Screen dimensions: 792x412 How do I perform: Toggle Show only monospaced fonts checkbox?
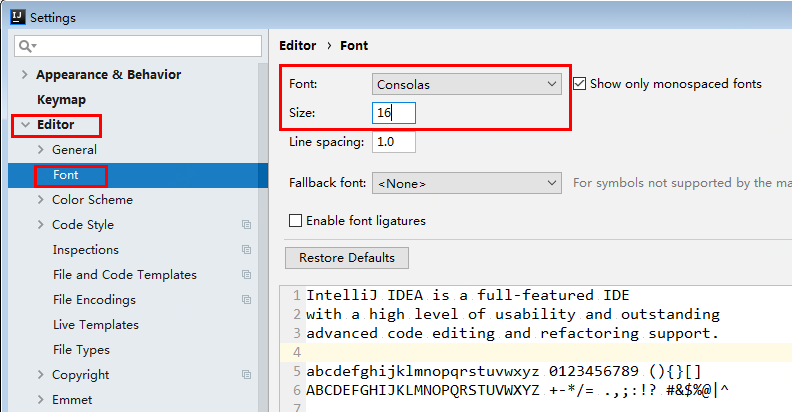[x=579, y=84]
